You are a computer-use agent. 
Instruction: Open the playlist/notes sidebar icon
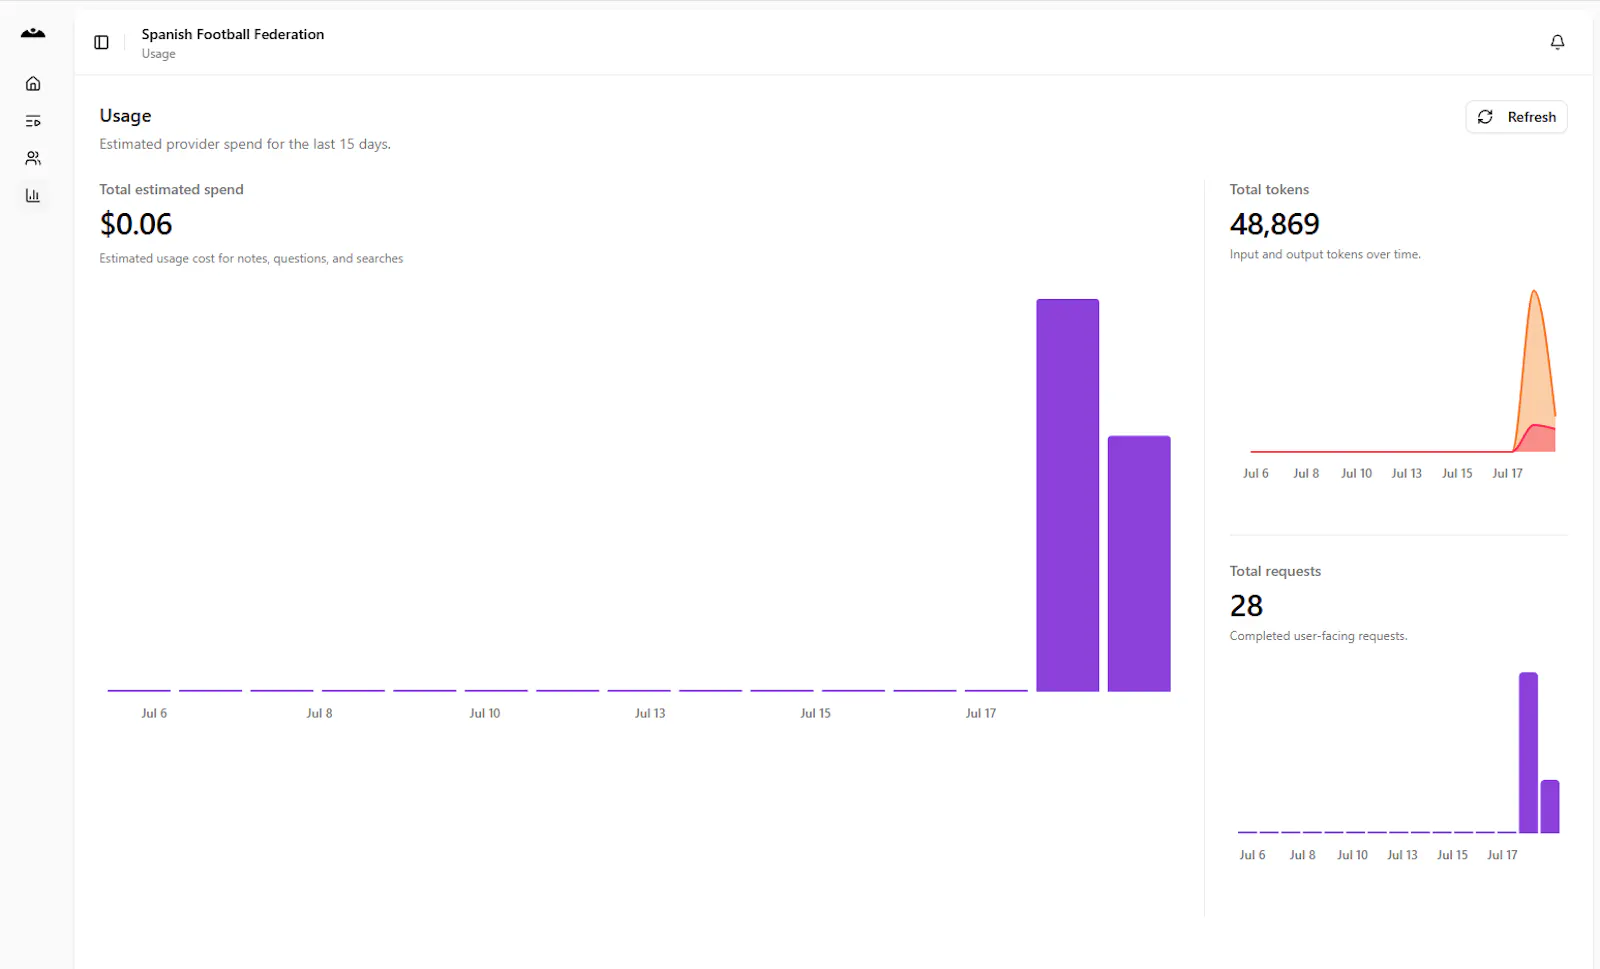coord(33,121)
